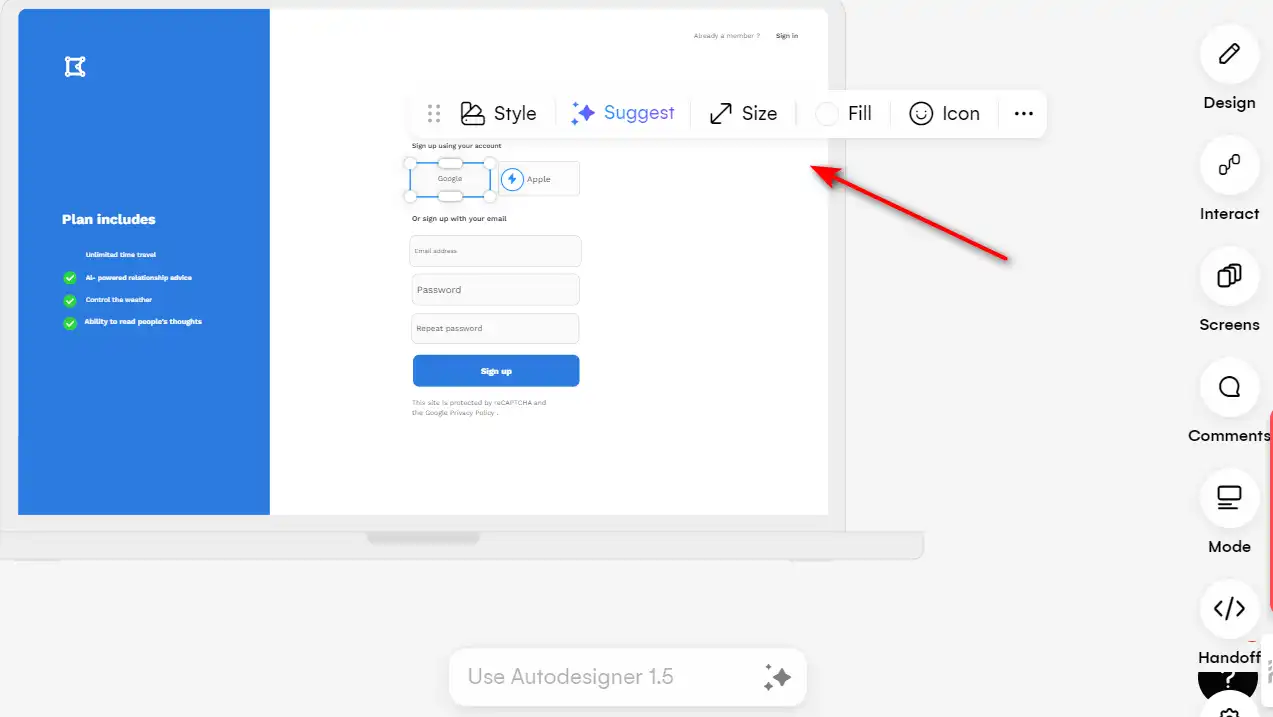This screenshot has height=717, width=1273.
Task: Open the three-dots more options menu
Action: click(x=1023, y=113)
